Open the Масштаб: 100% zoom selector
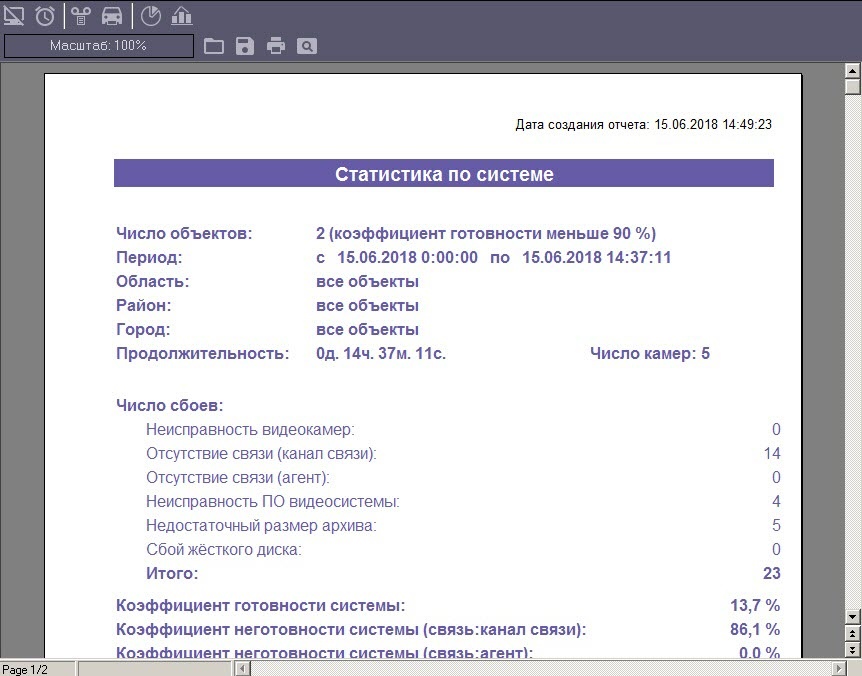The width and height of the screenshot is (862, 676). (99, 46)
